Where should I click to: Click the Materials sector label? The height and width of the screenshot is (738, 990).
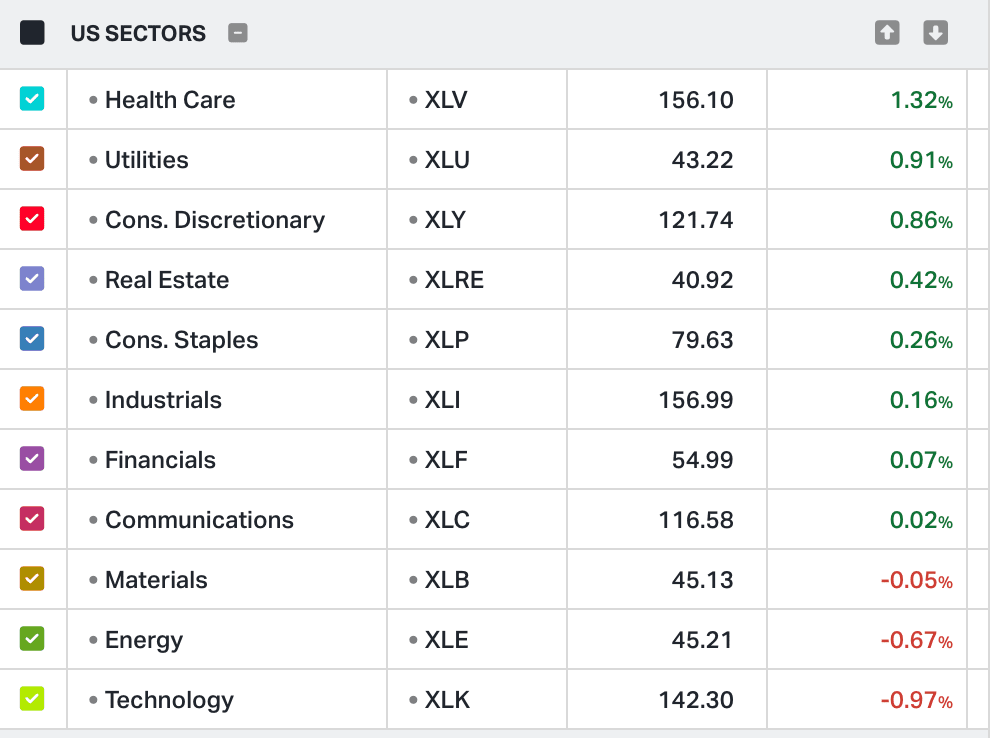[156, 580]
